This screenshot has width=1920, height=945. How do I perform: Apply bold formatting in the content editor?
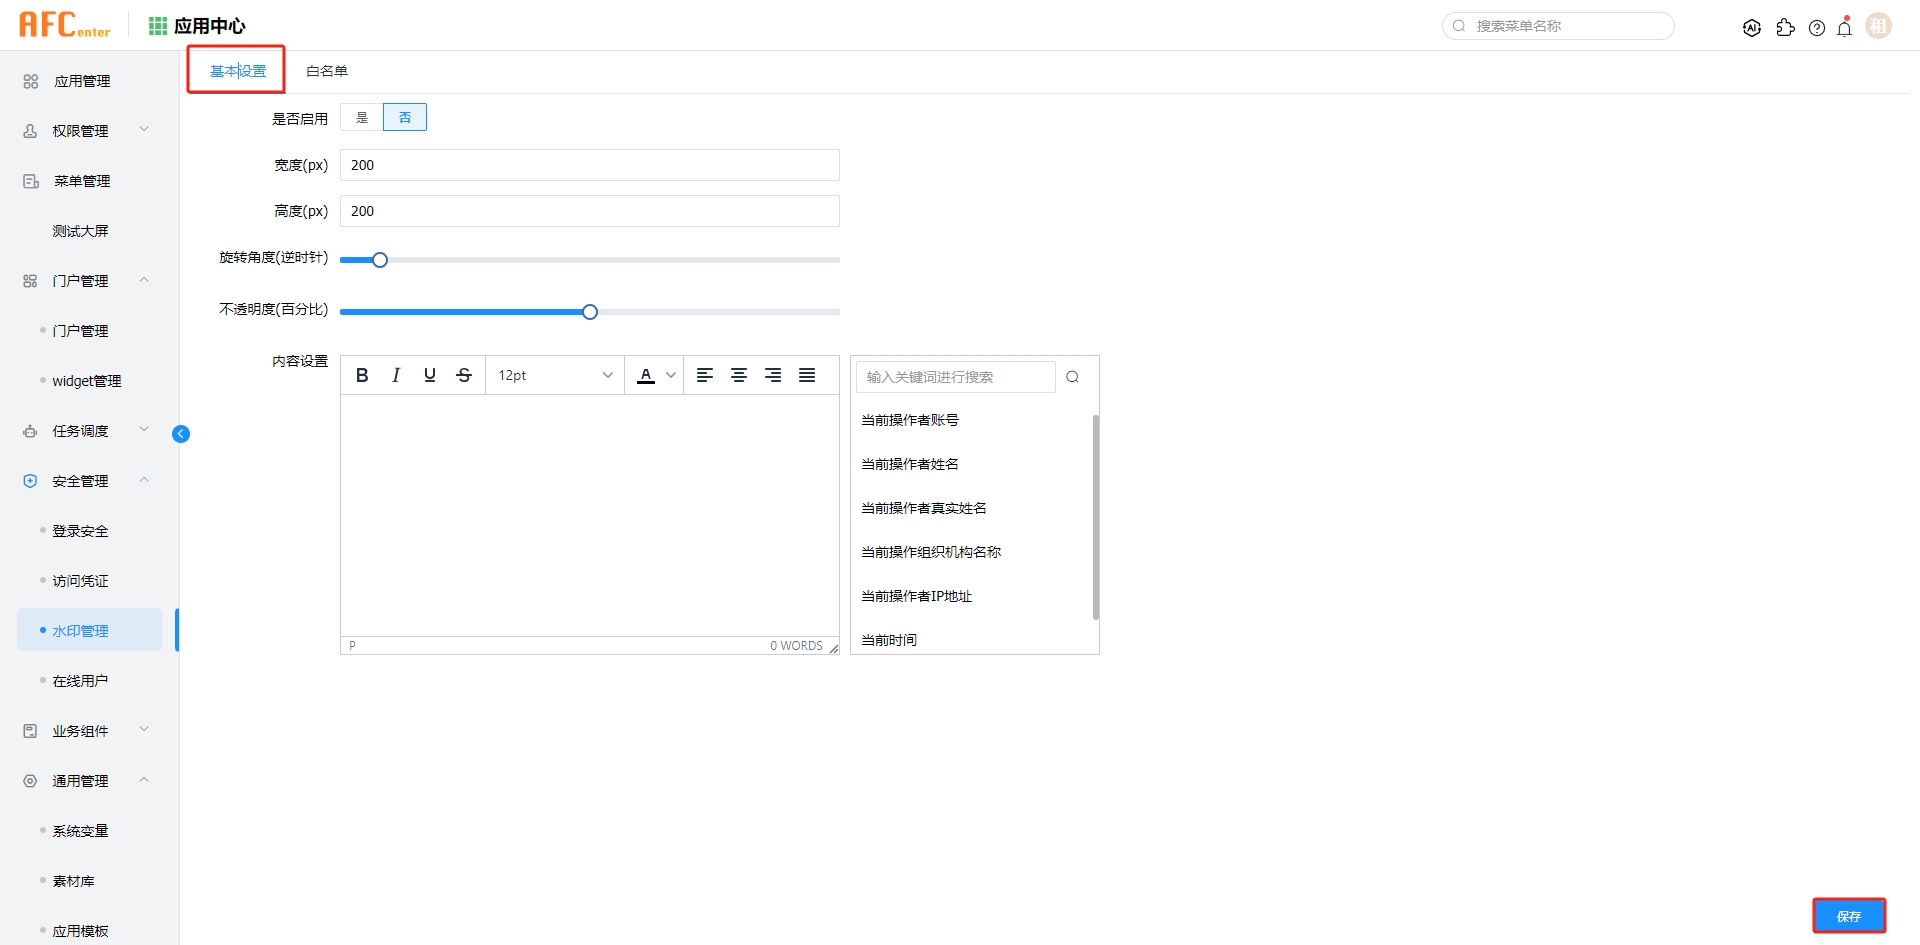pyautogui.click(x=362, y=375)
